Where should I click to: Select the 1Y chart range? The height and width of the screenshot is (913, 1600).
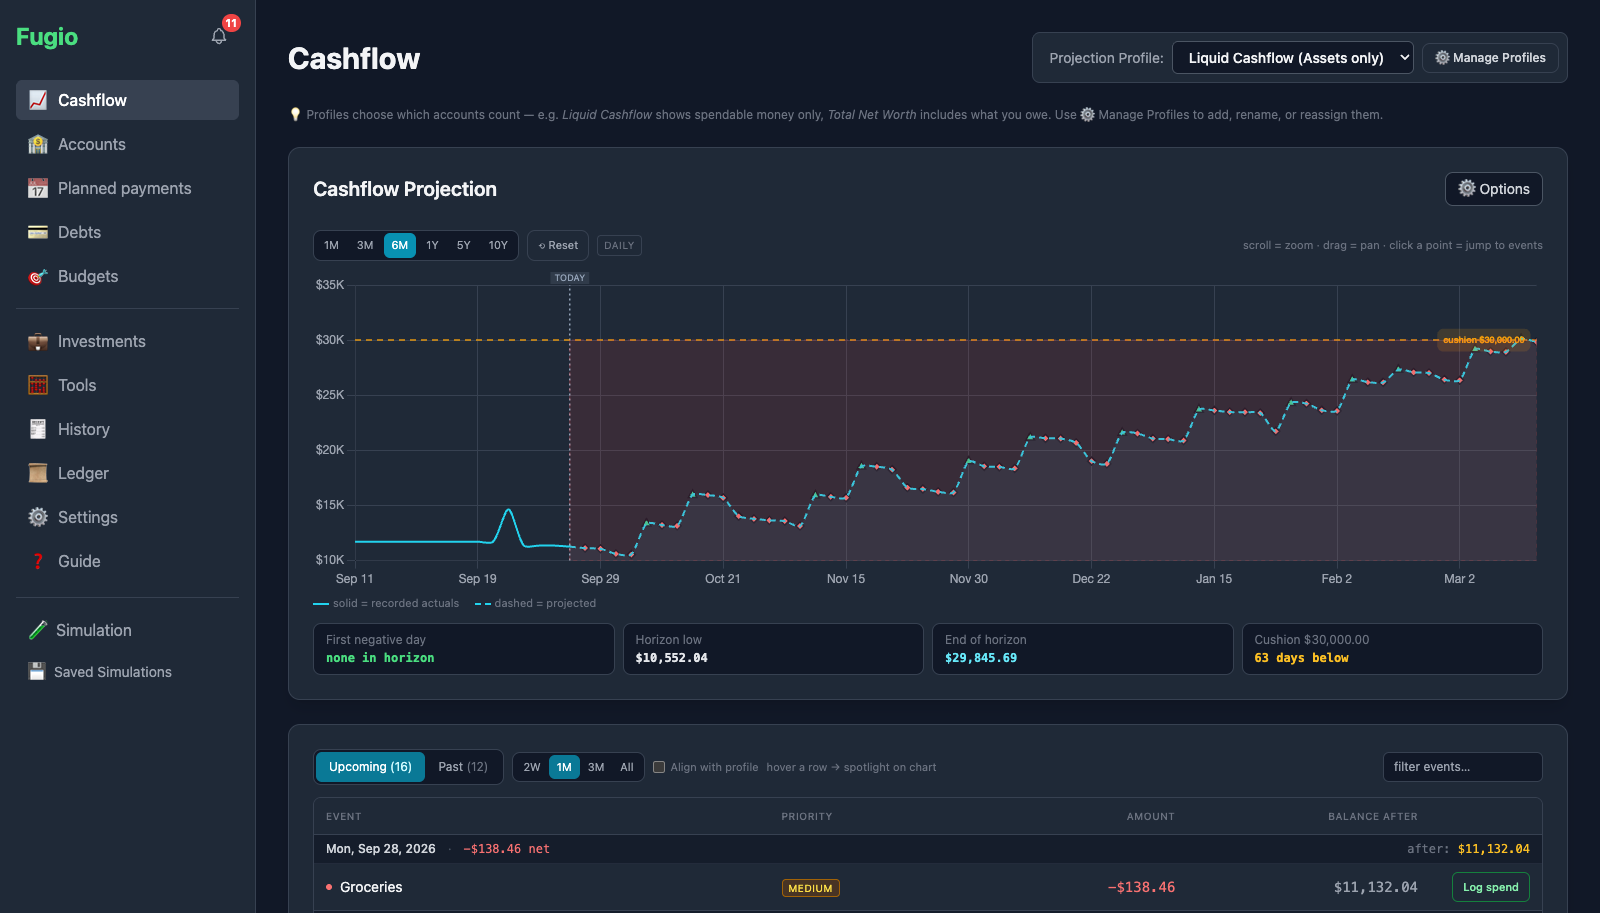432,245
